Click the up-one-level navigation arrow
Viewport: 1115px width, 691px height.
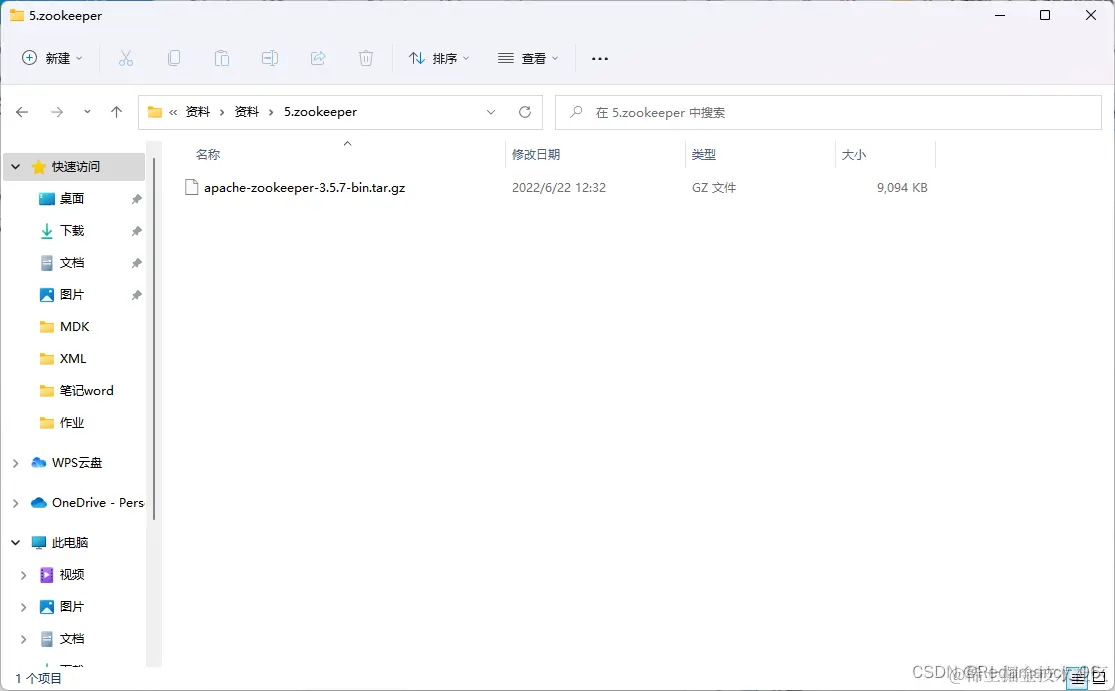[116, 112]
